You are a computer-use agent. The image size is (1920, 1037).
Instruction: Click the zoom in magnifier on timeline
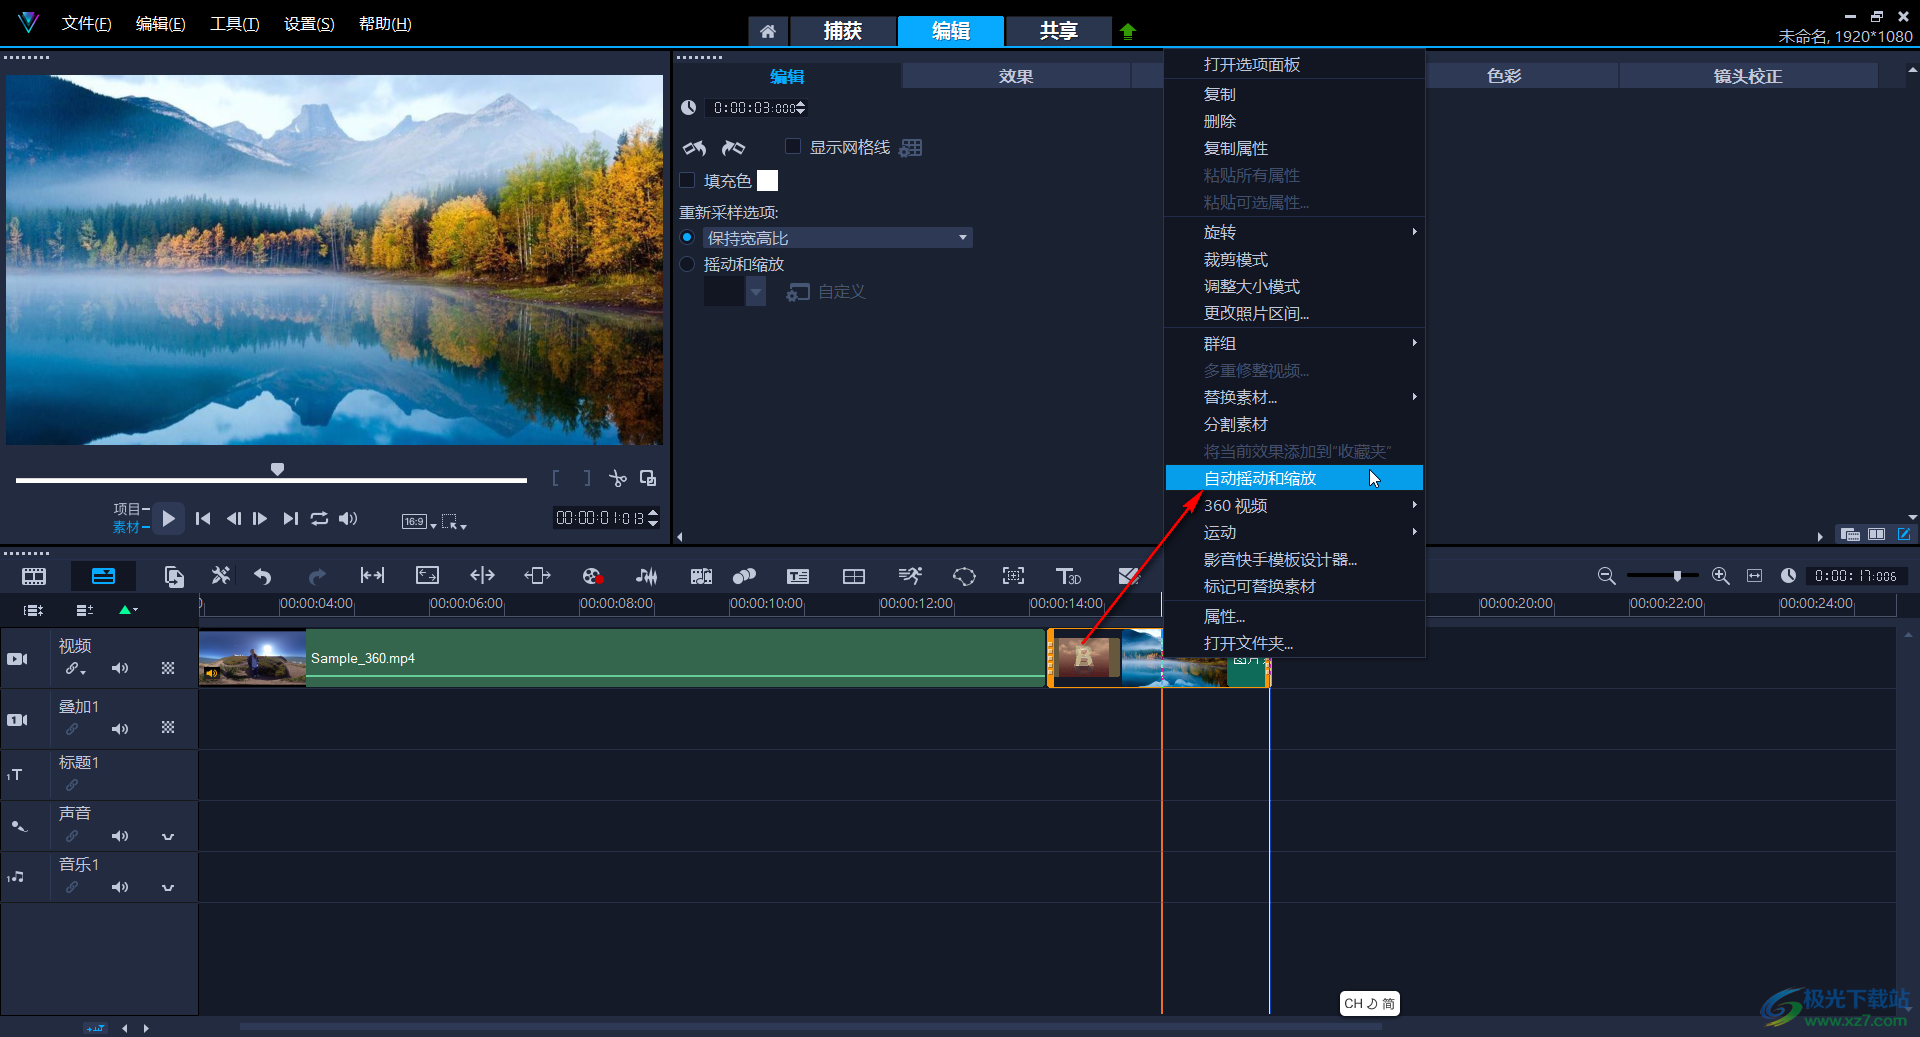pos(1720,576)
